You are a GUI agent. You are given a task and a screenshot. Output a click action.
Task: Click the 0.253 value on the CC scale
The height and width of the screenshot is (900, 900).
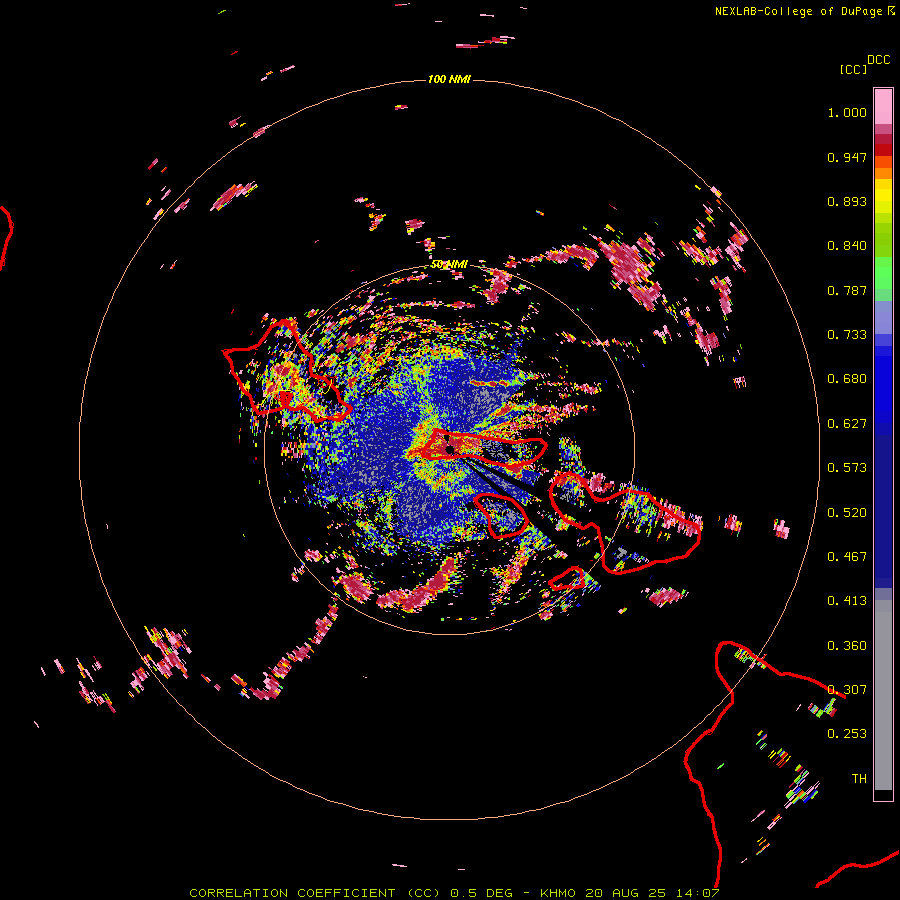(x=847, y=734)
